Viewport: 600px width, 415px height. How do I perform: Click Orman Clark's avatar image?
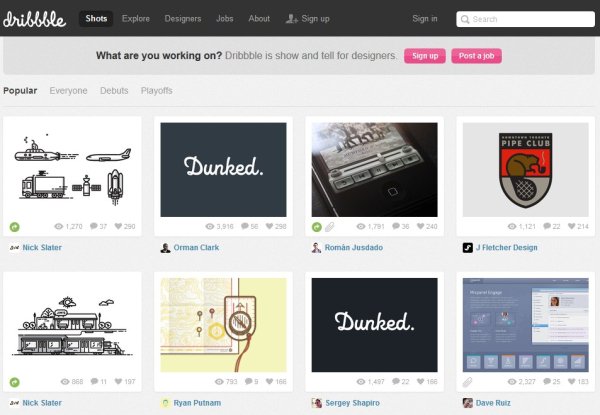[x=165, y=248]
